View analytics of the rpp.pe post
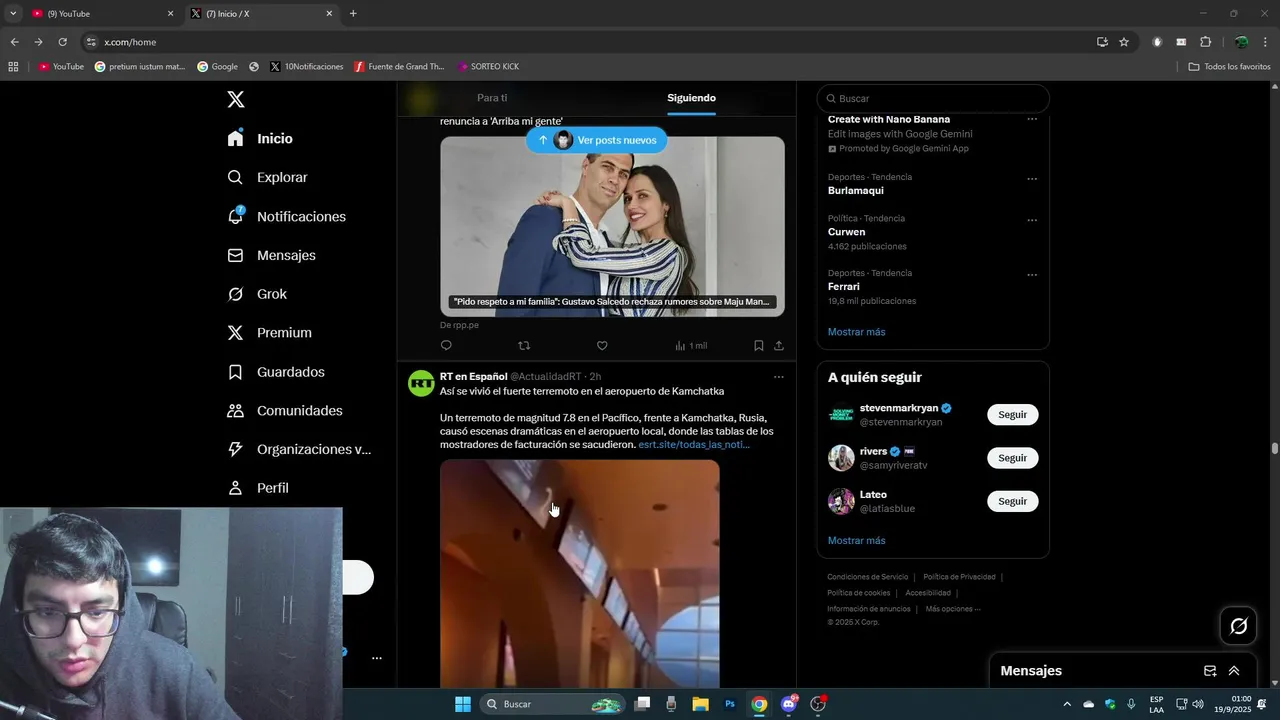Viewport: 1280px width, 720px height. [x=690, y=346]
